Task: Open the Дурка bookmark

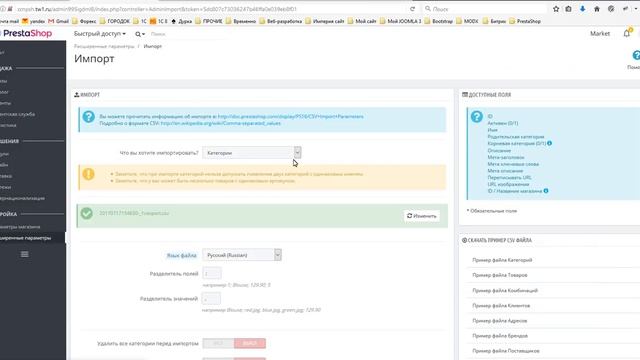Action: [x=182, y=21]
